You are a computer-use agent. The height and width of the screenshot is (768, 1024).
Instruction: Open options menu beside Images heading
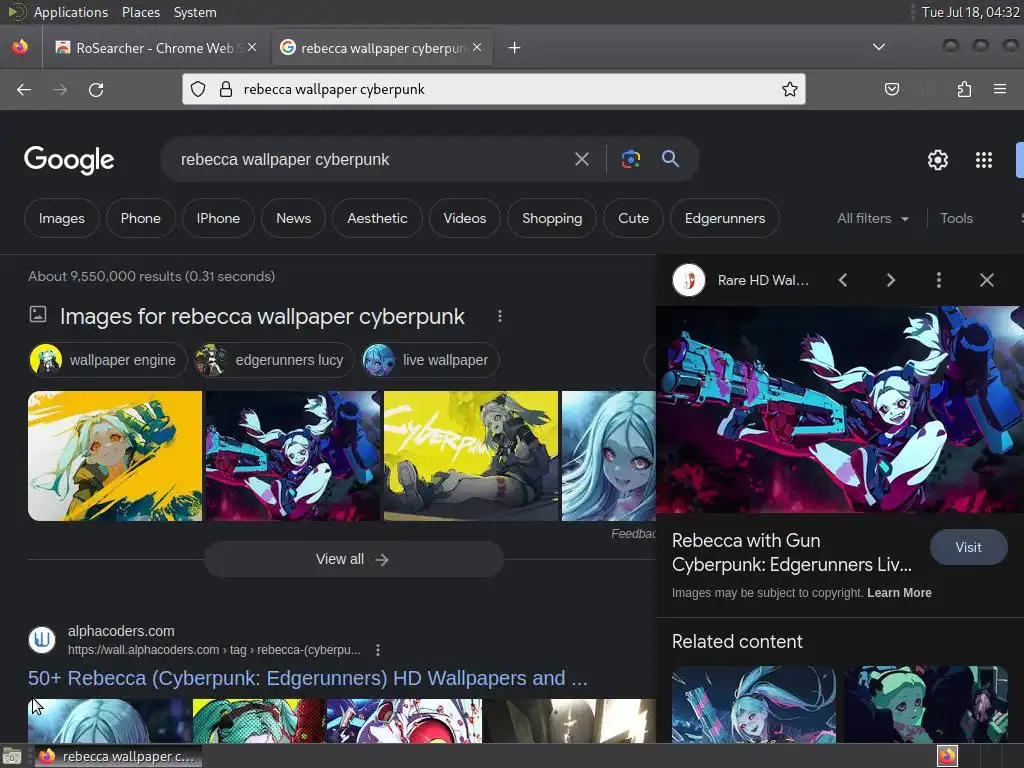(x=500, y=316)
